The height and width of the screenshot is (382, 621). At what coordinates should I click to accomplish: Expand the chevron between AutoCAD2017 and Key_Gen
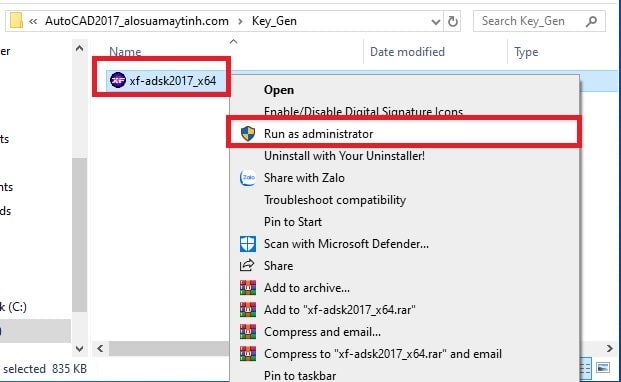[x=240, y=21]
